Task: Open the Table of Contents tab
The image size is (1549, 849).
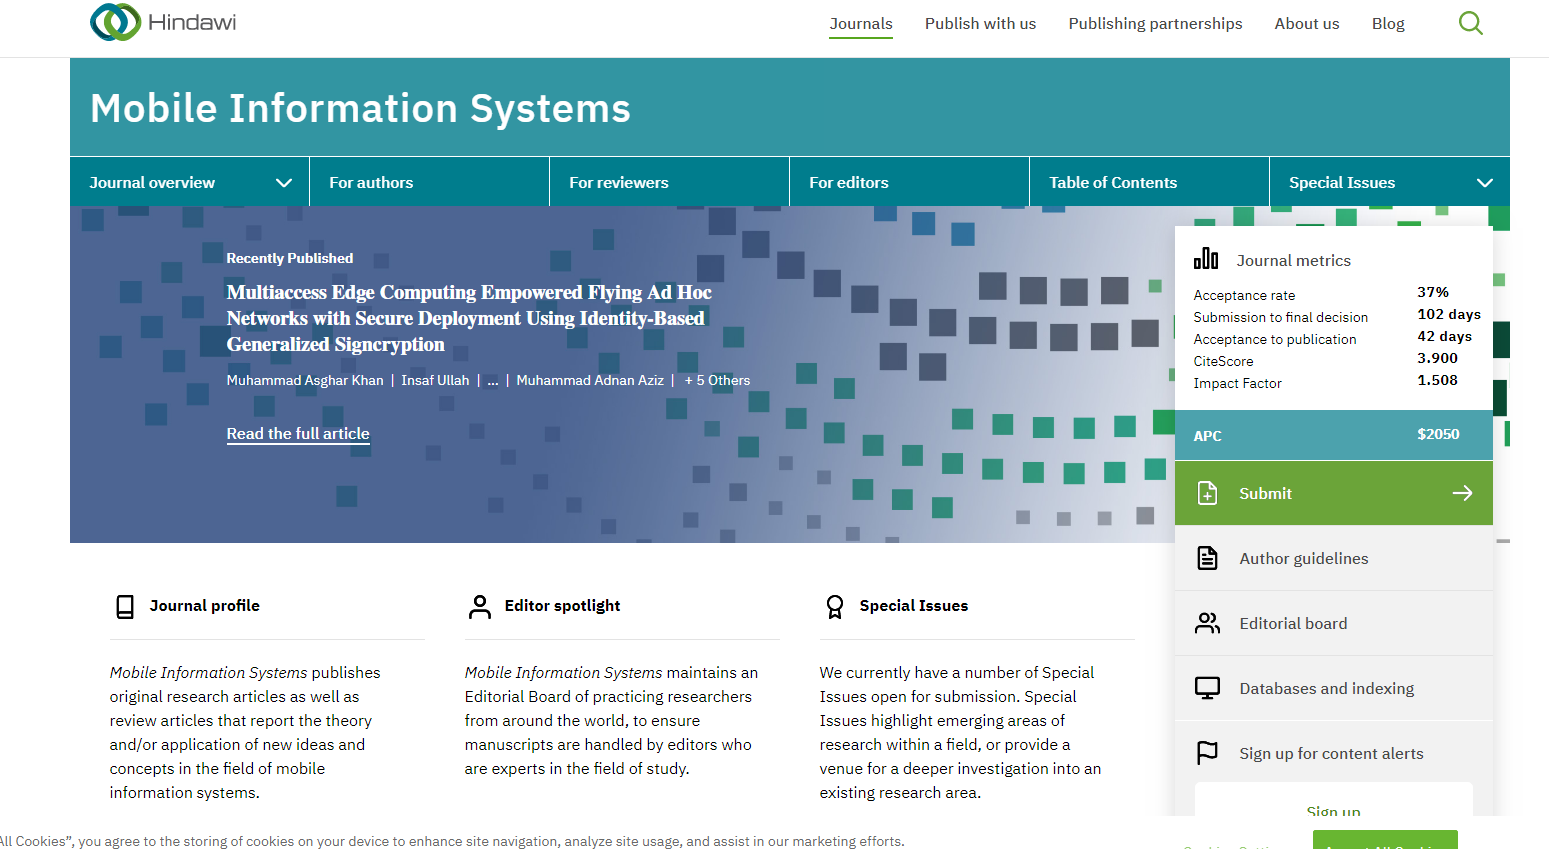Action: tap(1150, 182)
